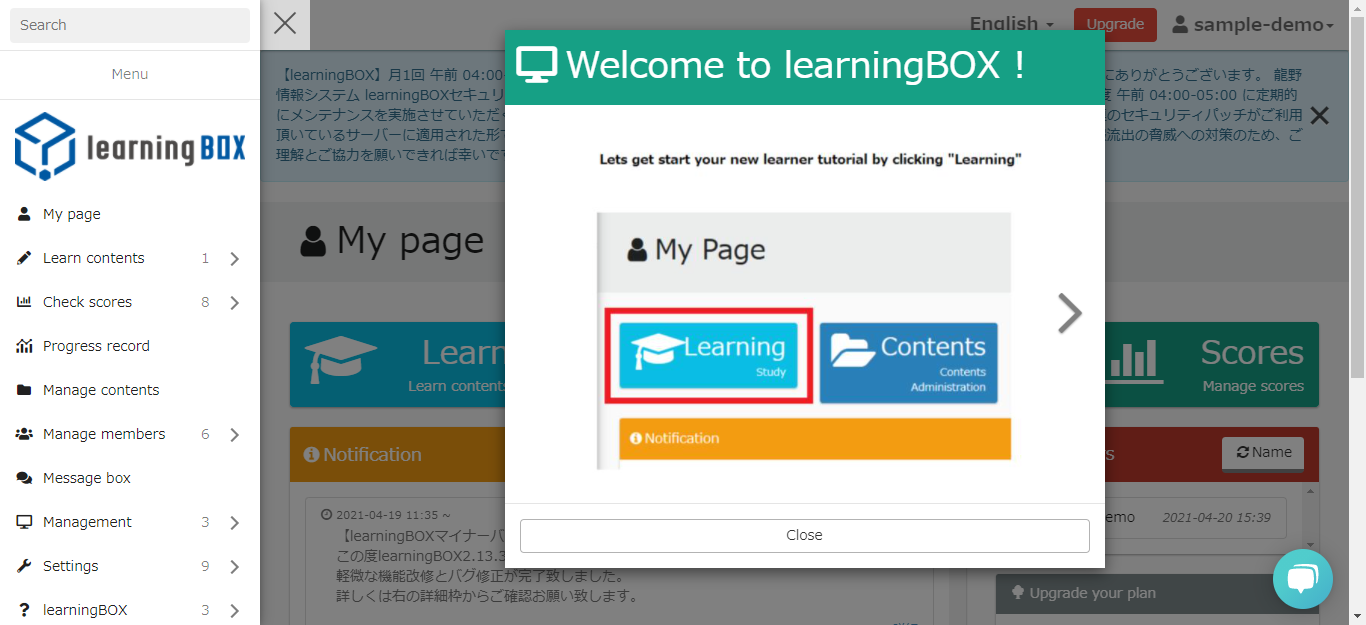
Task: Click the Close button in welcome dialog
Action: pyautogui.click(x=804, y=535)
